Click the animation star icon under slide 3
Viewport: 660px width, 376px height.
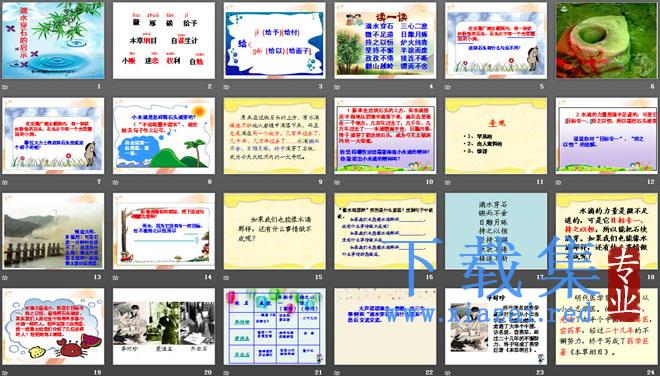(226, 87)
